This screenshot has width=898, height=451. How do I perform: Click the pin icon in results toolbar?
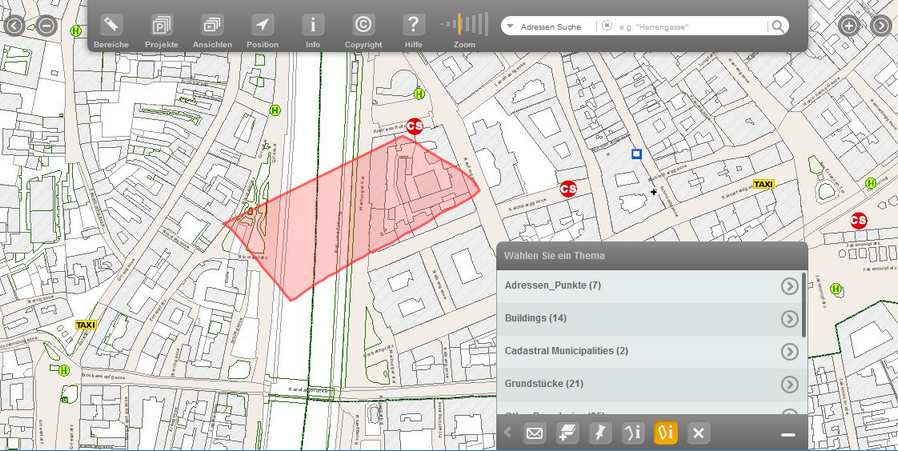click(599, 433)
